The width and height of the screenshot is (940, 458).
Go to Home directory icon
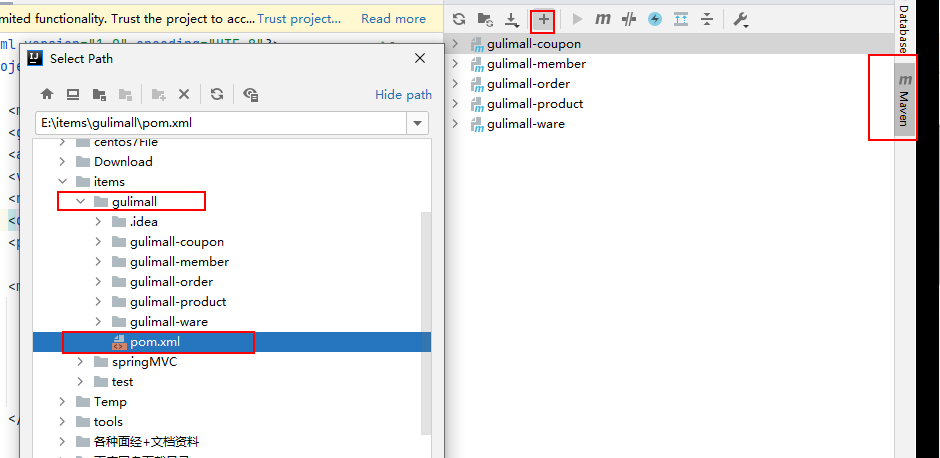47,94
